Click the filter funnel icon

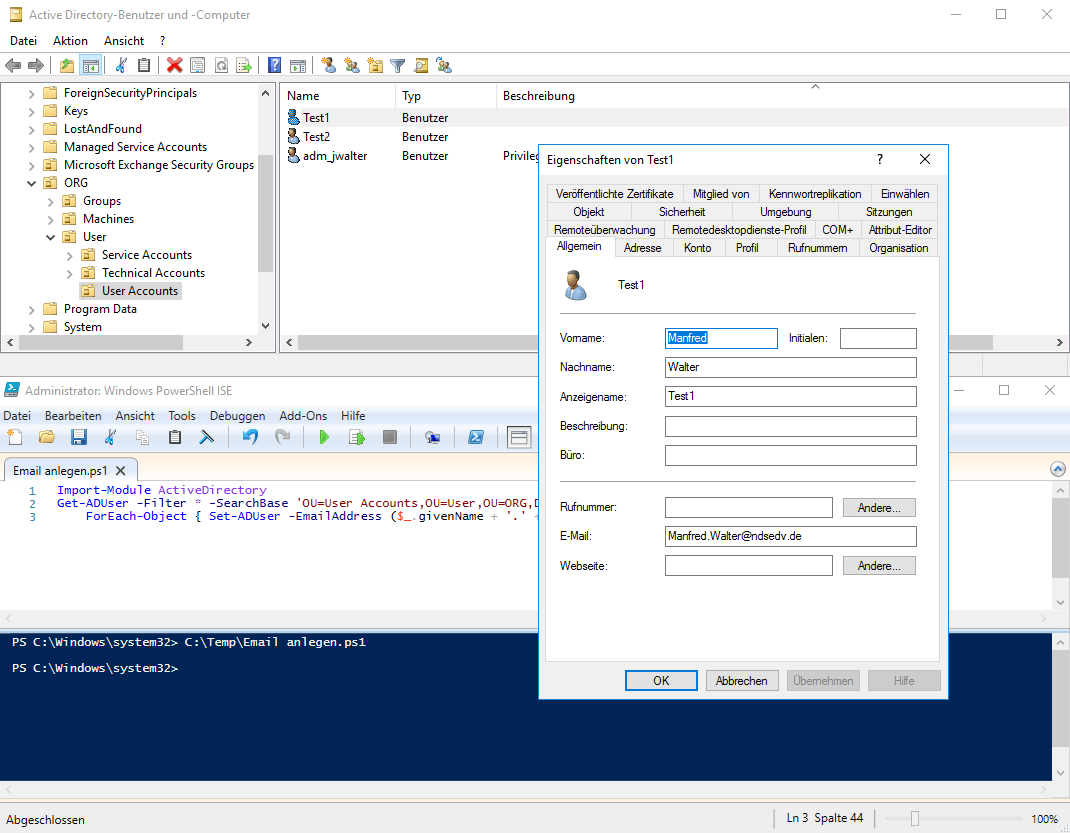[x=398, y=65]
